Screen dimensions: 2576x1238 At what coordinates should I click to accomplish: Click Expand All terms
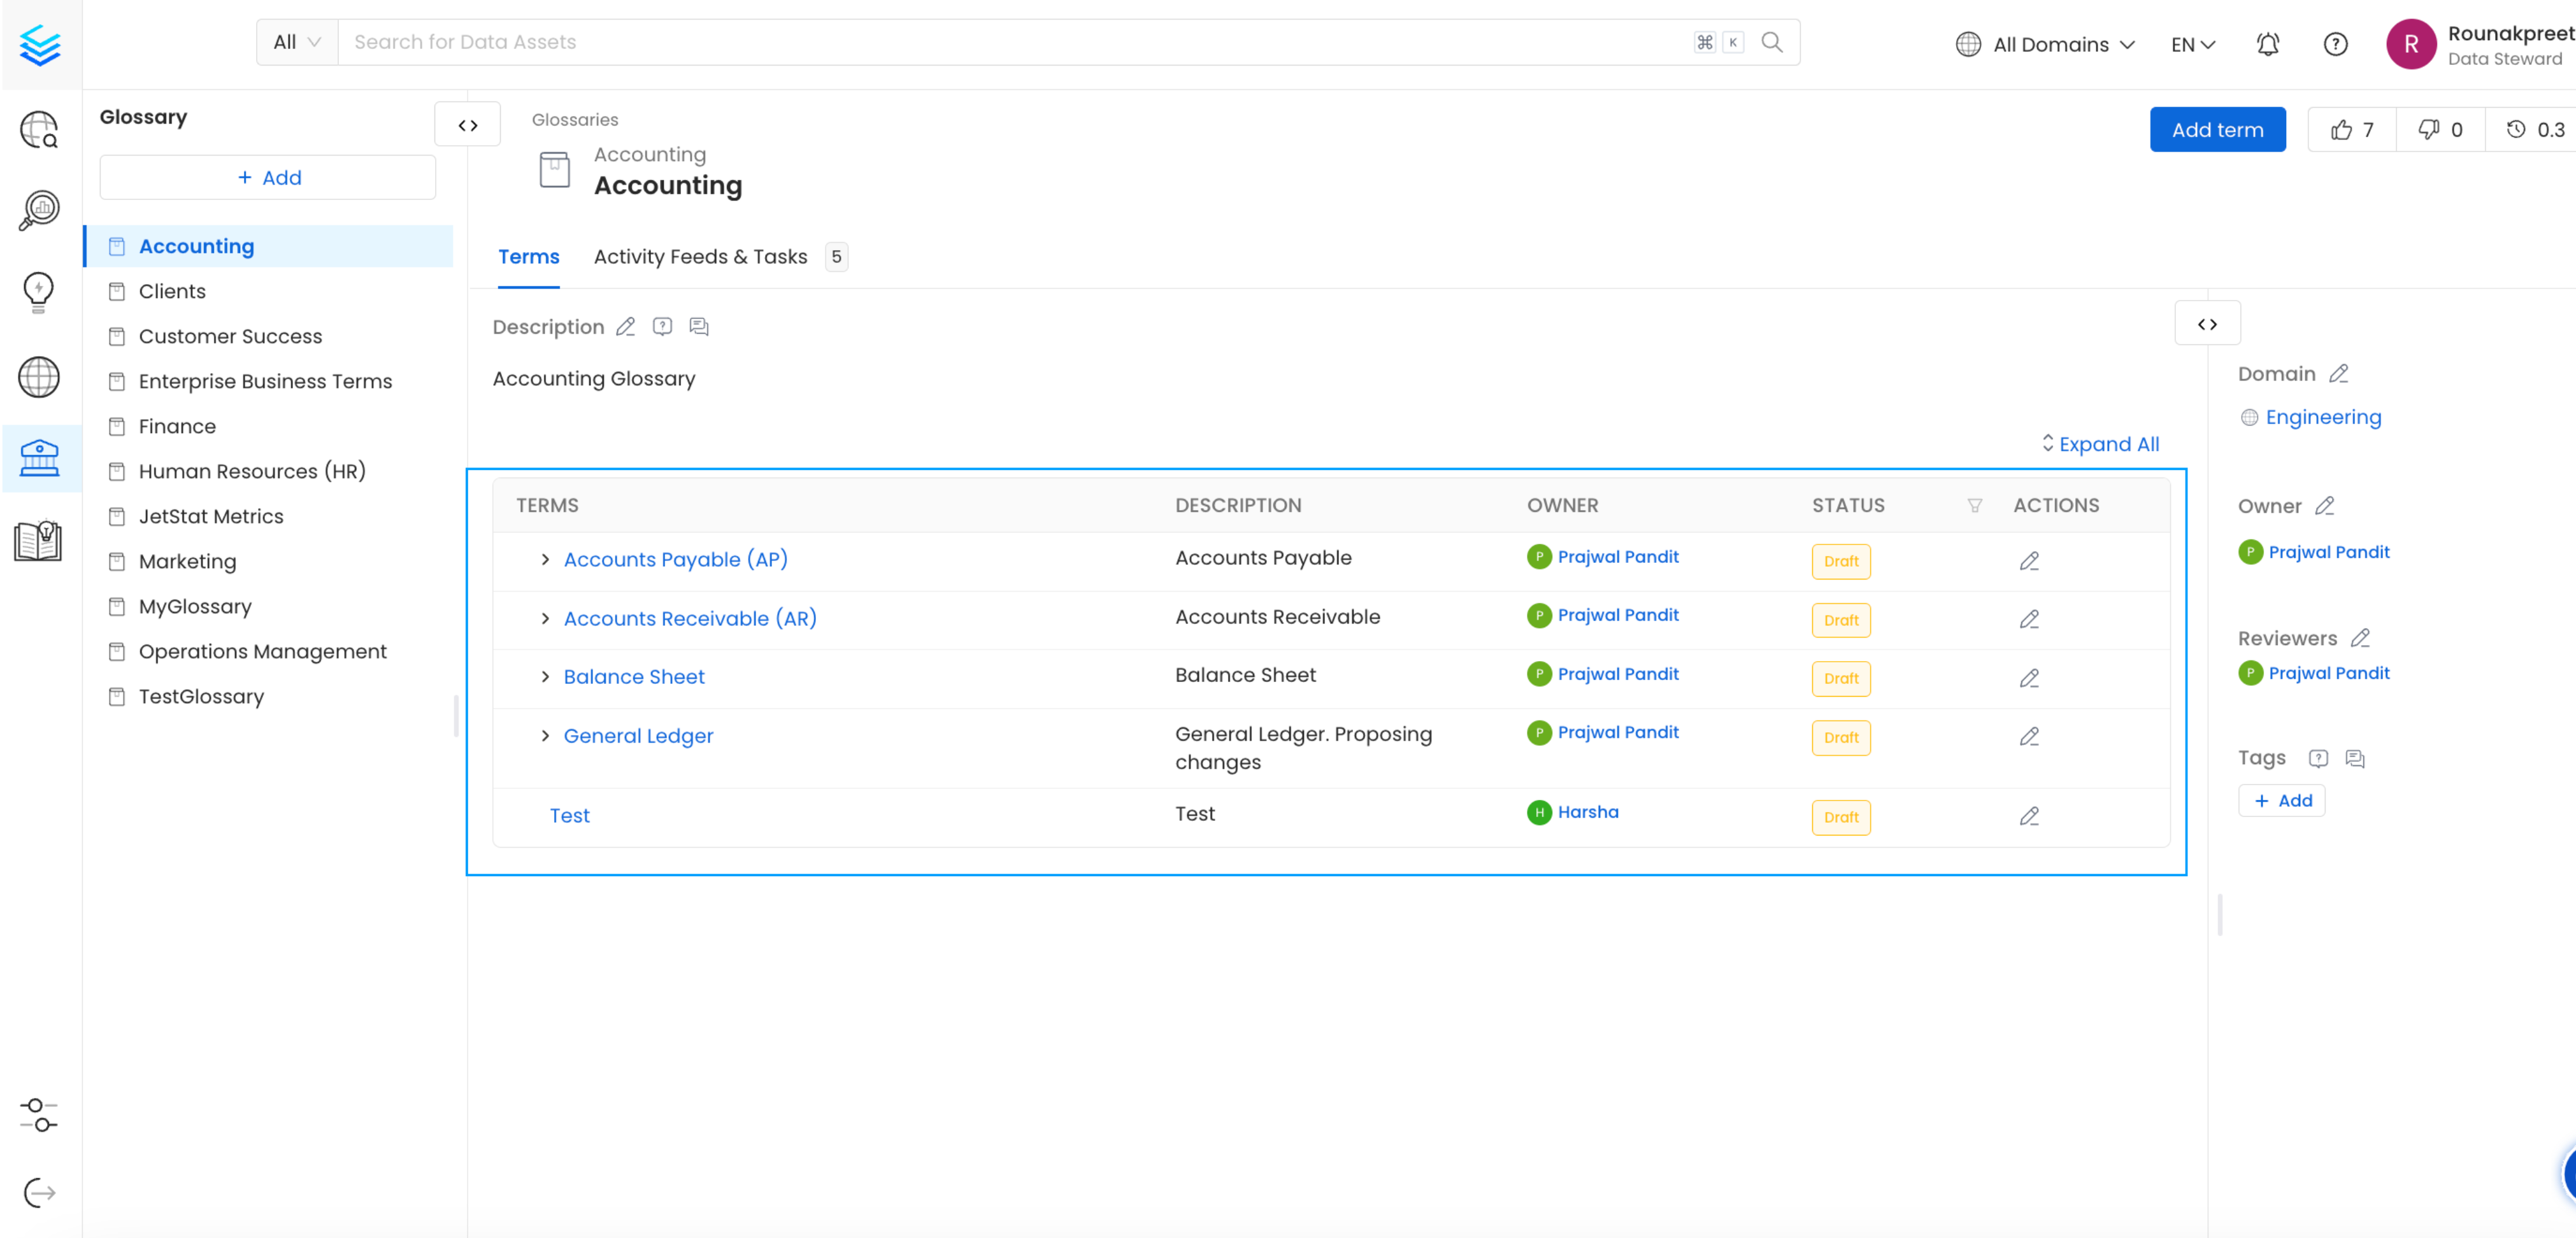pos(2100,444)
